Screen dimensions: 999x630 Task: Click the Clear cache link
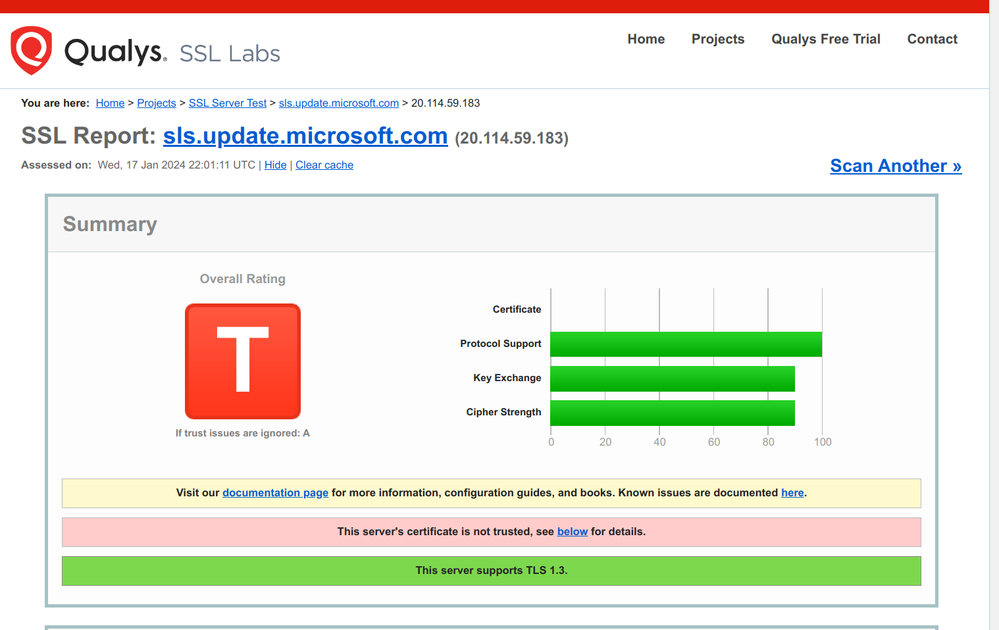point(324,165)
